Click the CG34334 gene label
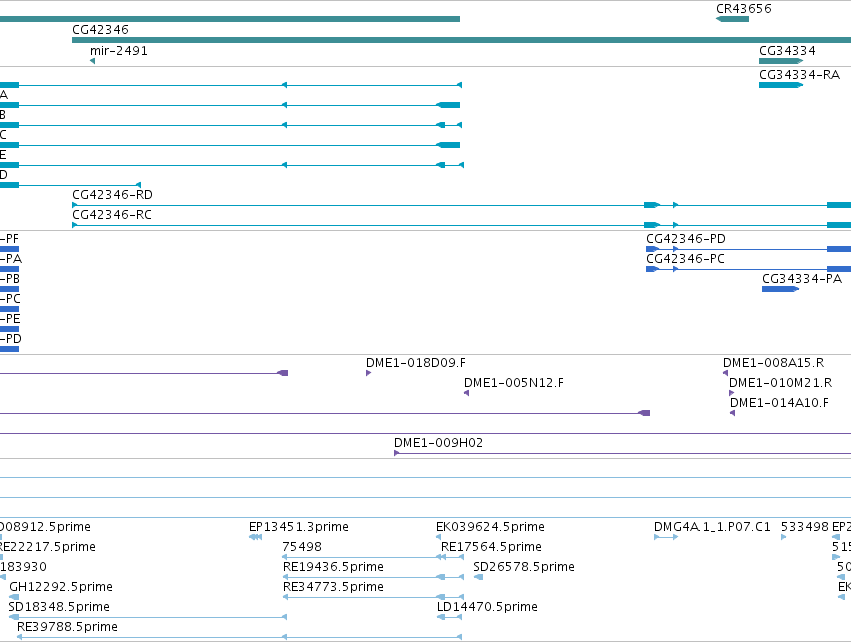This screenshot has height=642, width=851. click(x=787, y=50)
